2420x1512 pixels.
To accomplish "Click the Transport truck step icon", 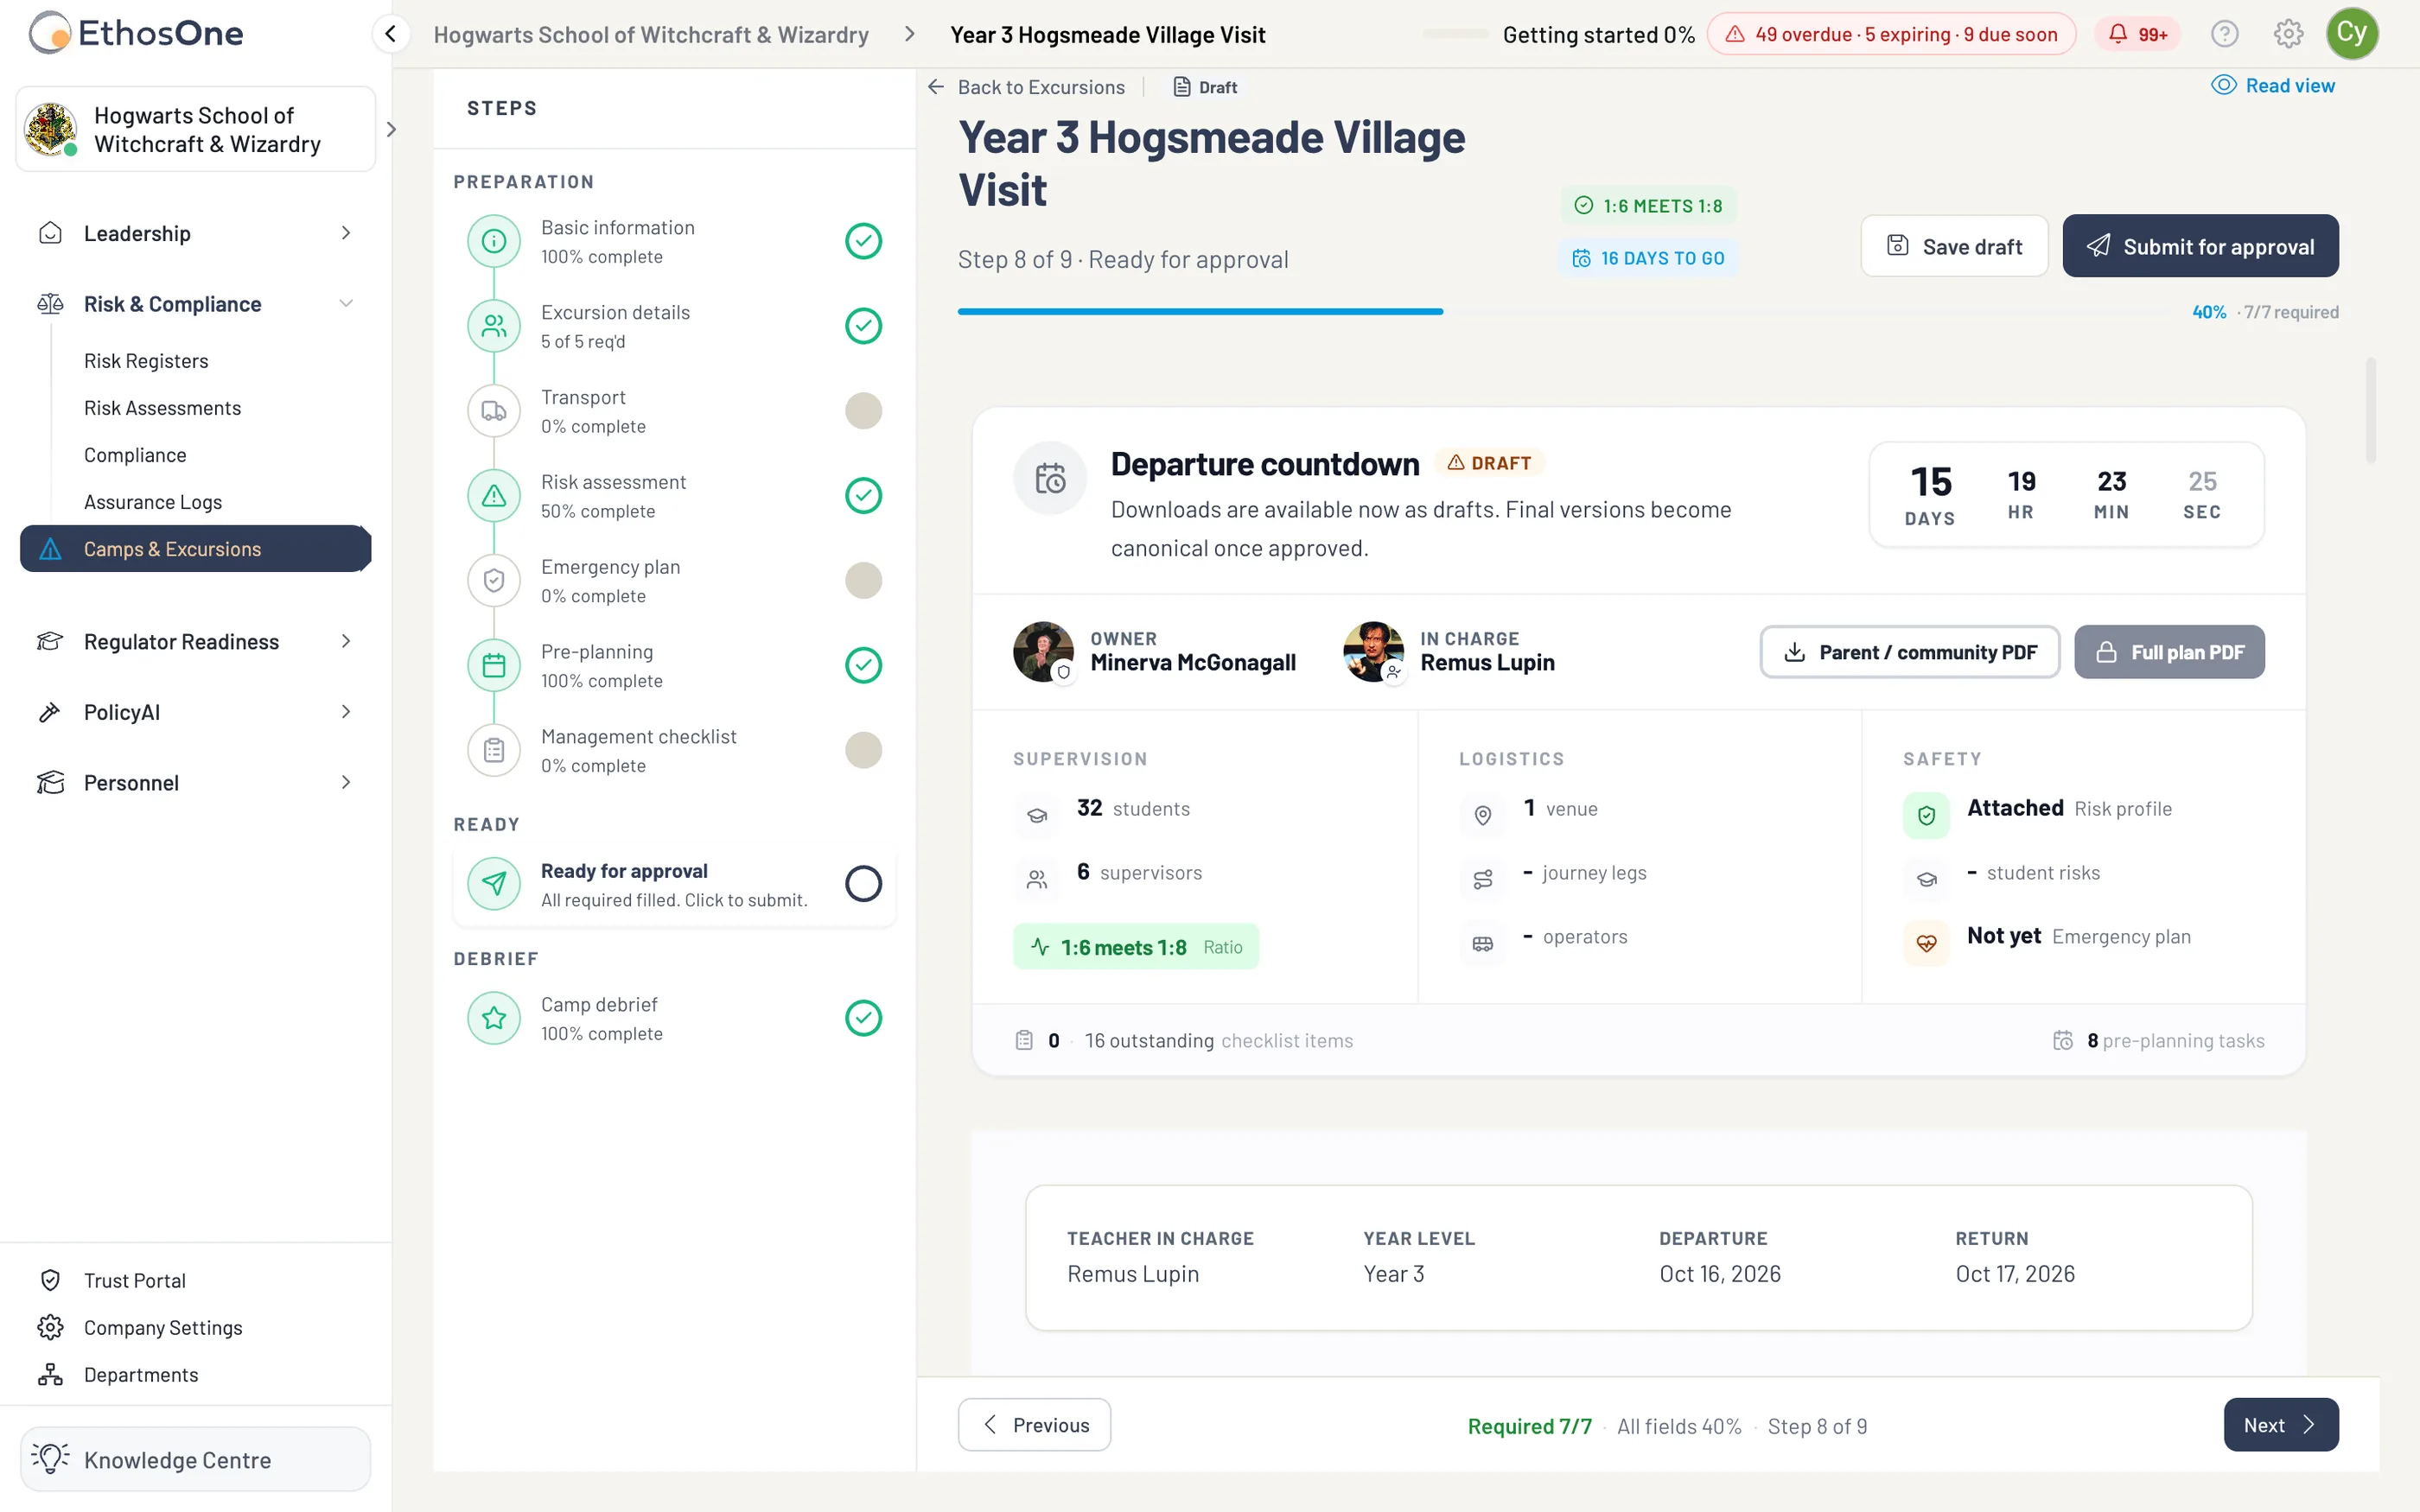I will (x=494, y=411).
